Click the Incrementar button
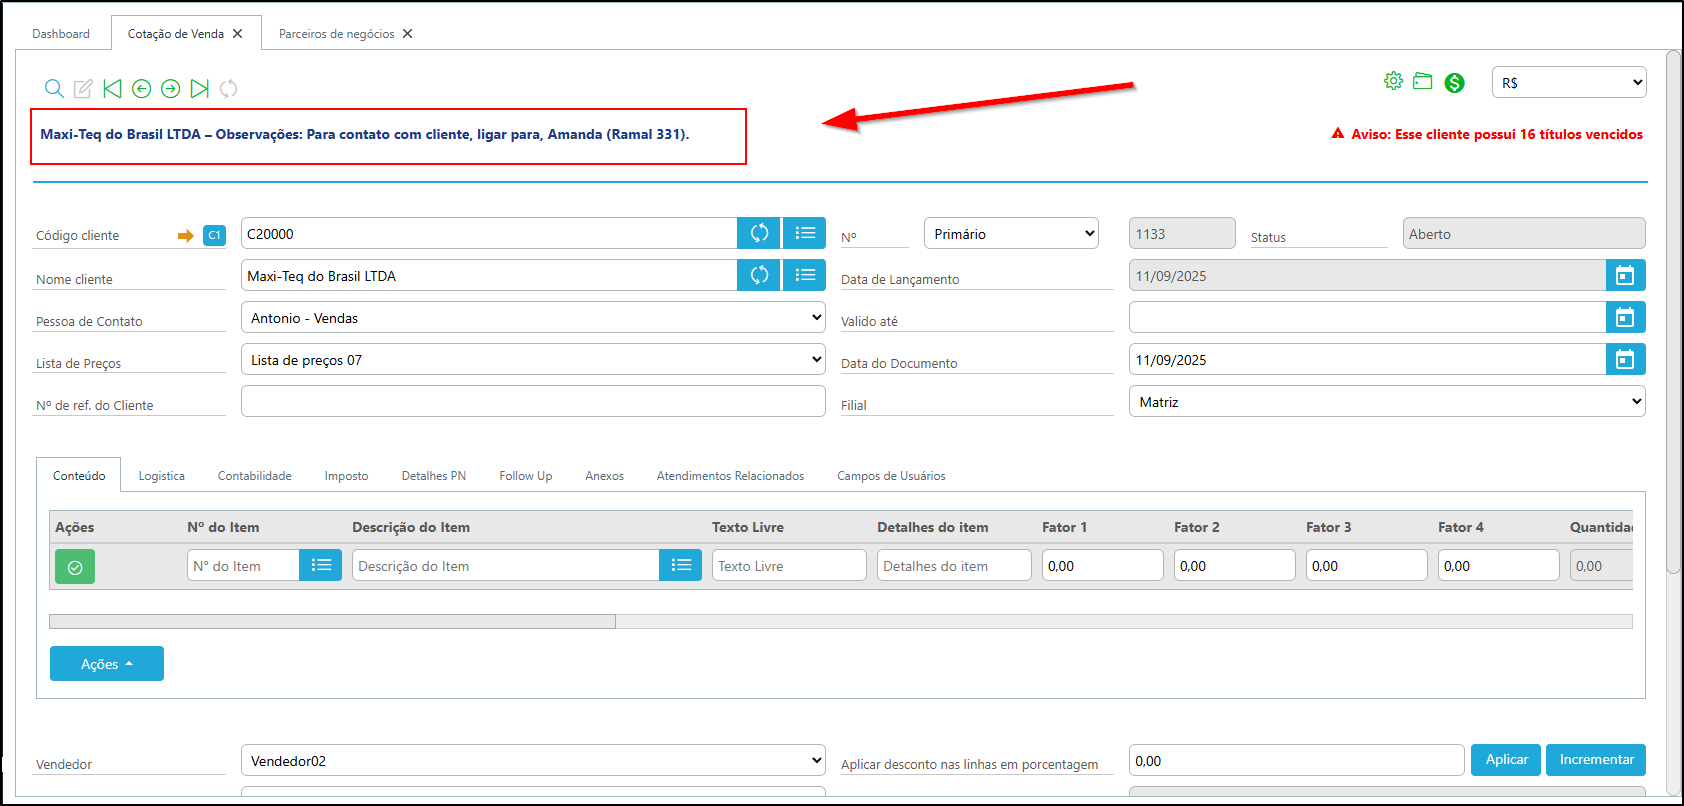 [x=1596, y=760]
